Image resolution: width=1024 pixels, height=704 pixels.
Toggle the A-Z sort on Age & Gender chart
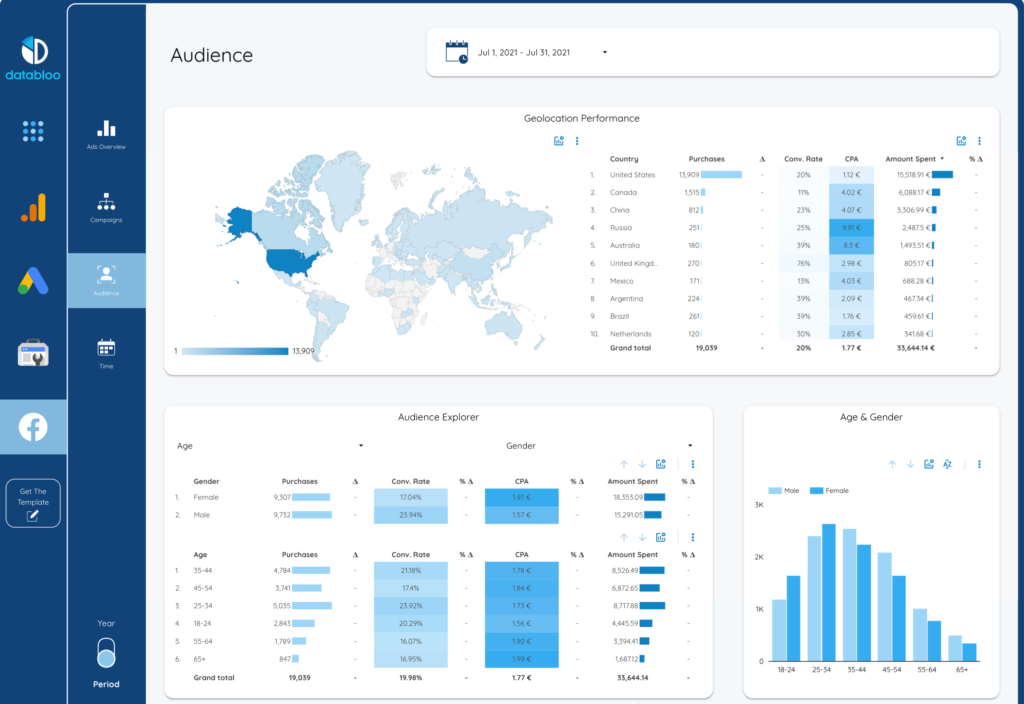947,464
